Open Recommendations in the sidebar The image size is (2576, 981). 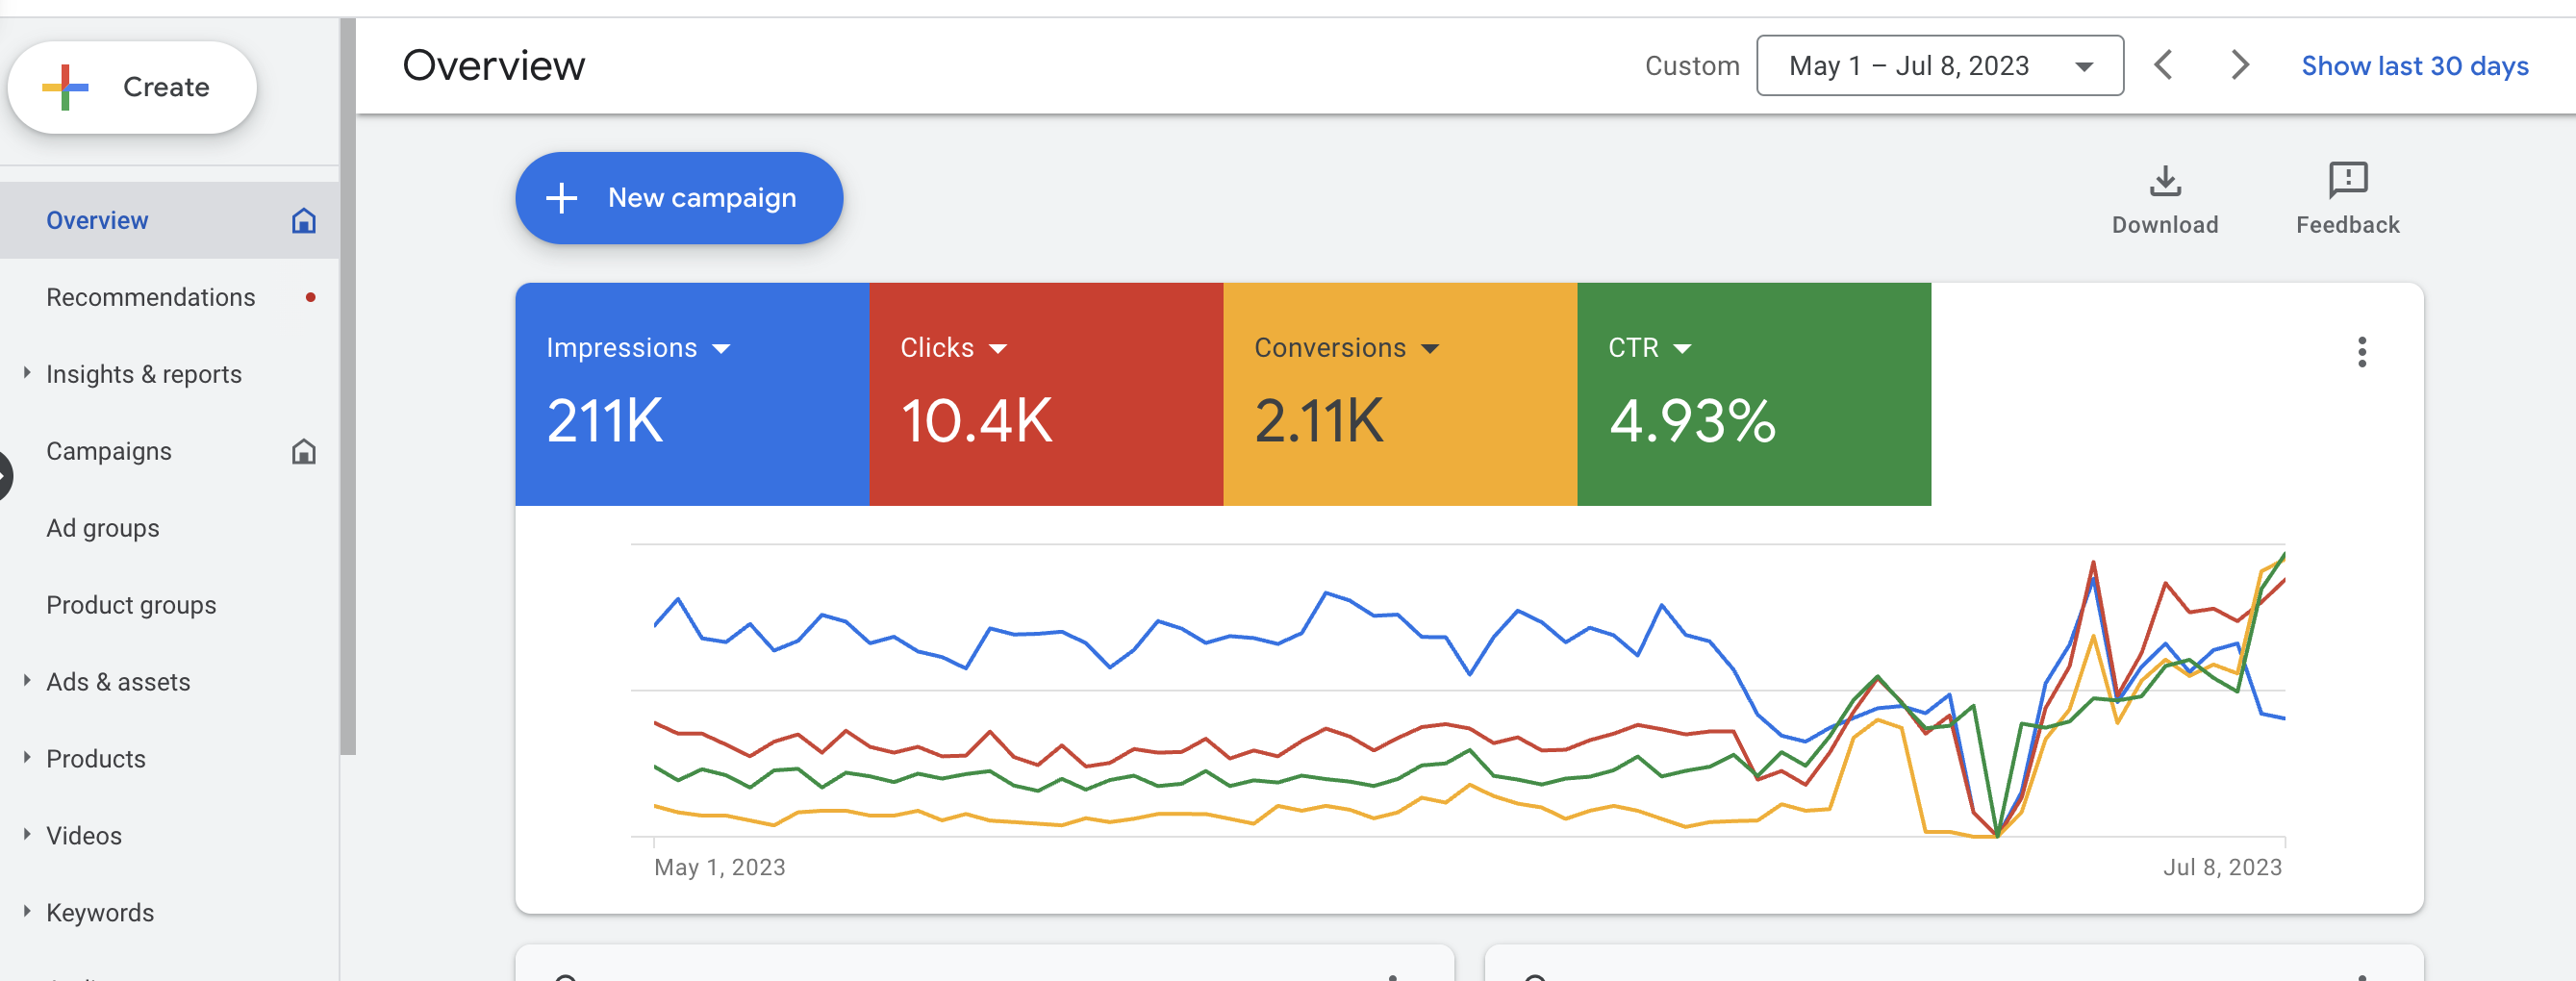pyautogui.click(x=151, y=297)
